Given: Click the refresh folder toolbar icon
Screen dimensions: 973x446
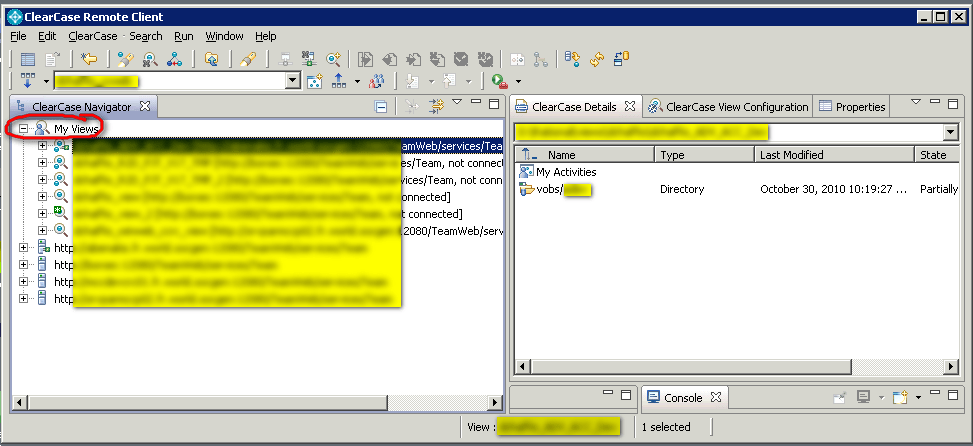Looking at the screenshot, I should pos(212,60).
